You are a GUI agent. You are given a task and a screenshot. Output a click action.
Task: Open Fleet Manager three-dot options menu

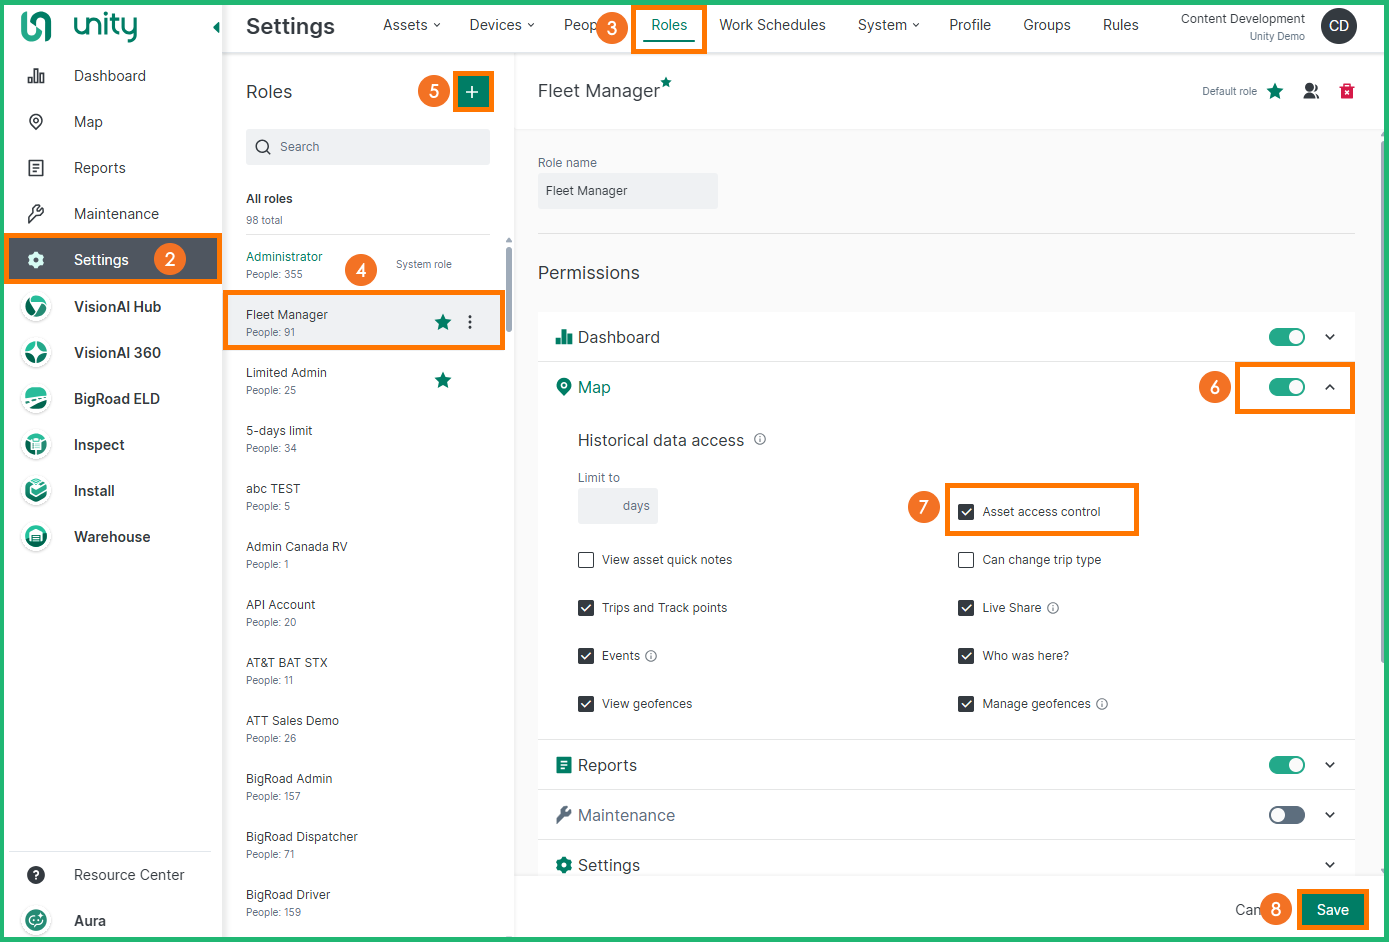(470, 322)
